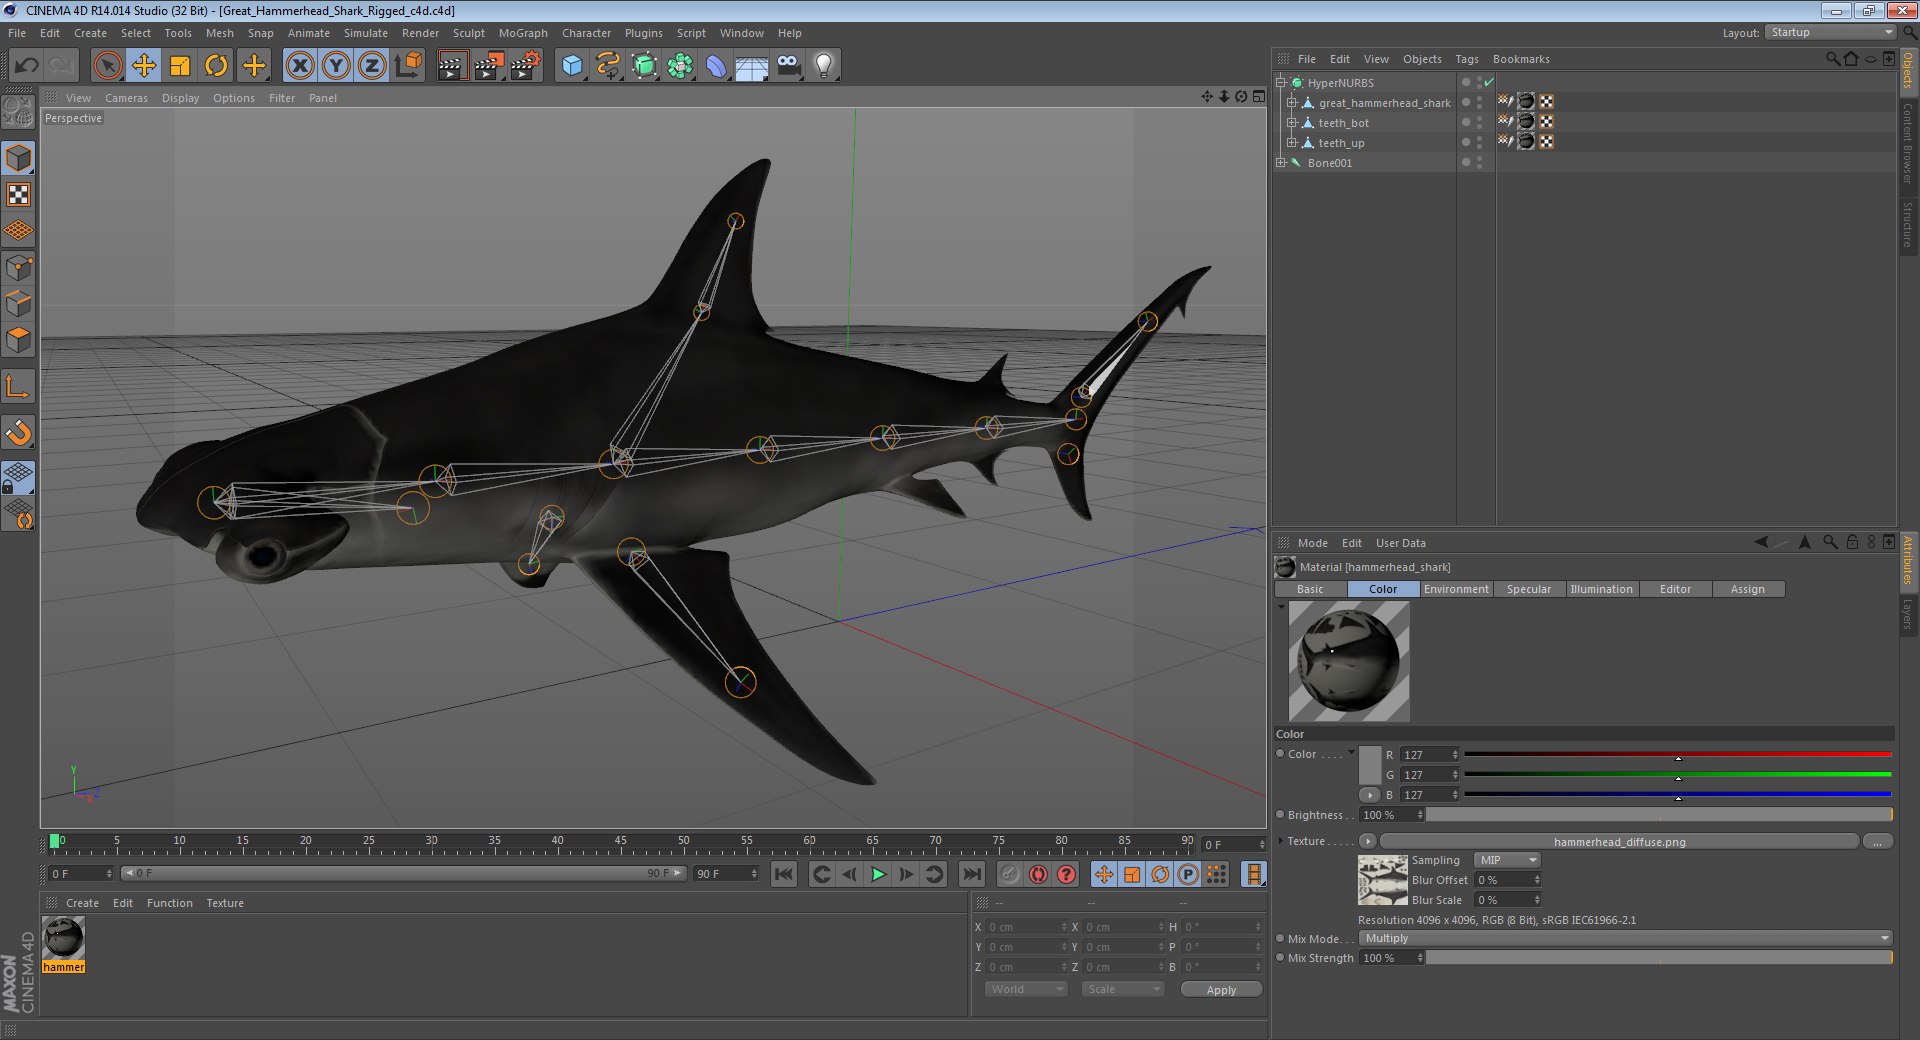Open spline tools icon
The width and height of the screenshot is (1920, 1040).
[608, 66]
